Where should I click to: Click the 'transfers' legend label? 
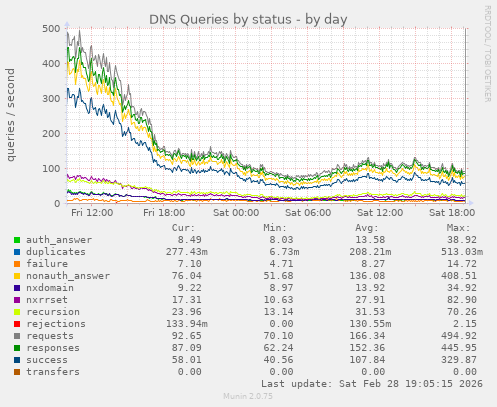pos(53,372)
